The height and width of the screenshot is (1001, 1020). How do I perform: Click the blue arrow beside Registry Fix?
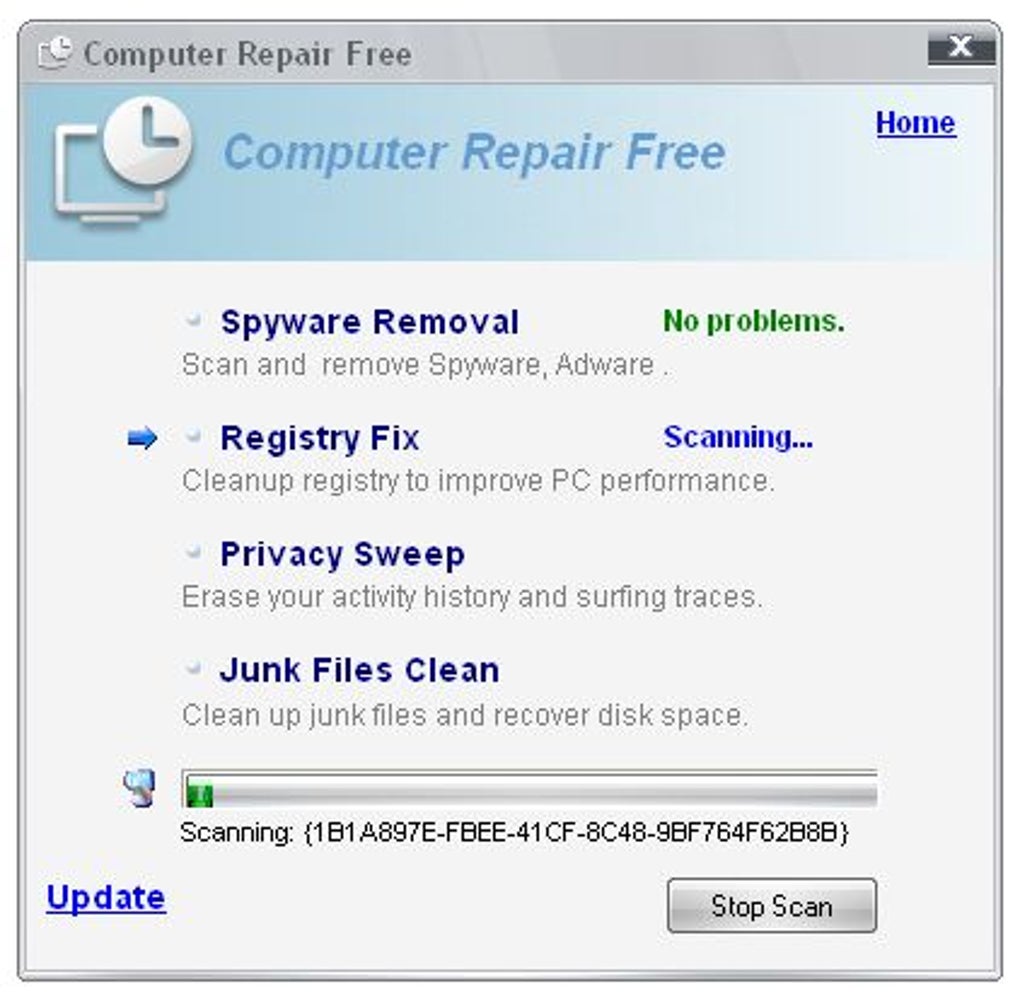142,438
